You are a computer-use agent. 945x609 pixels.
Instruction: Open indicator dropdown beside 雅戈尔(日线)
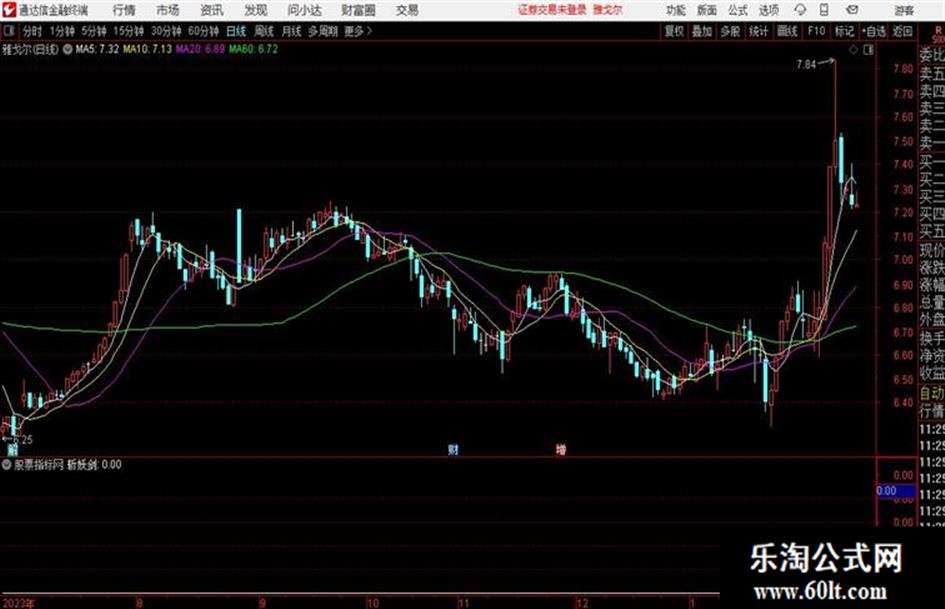(x=68, y=49)
